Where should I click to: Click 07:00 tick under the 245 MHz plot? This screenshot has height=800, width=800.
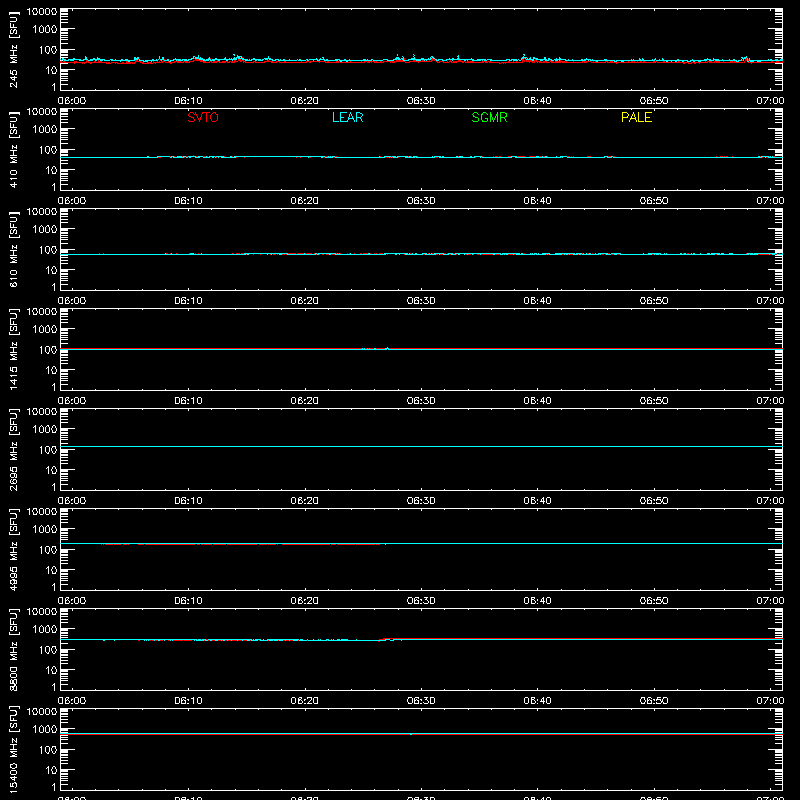[x=770, y=101]
